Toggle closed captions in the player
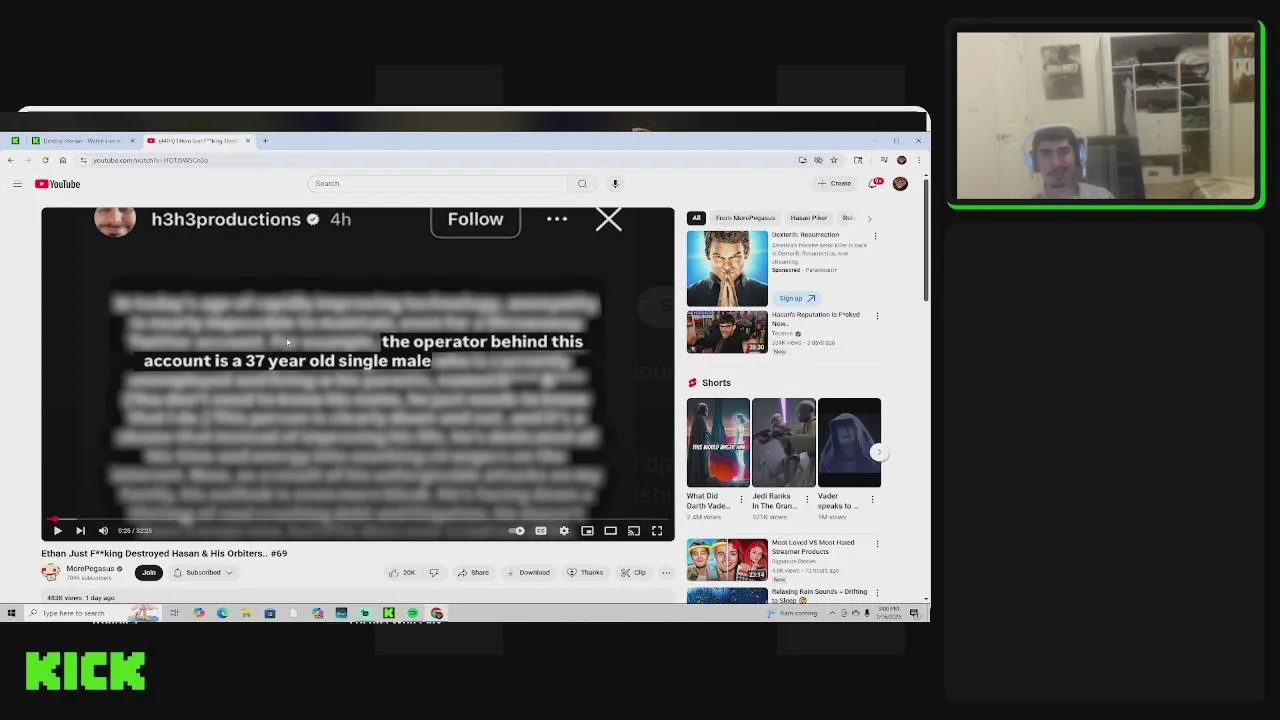The width and height of the screenshot is (1280, 720). coord(541,531)
